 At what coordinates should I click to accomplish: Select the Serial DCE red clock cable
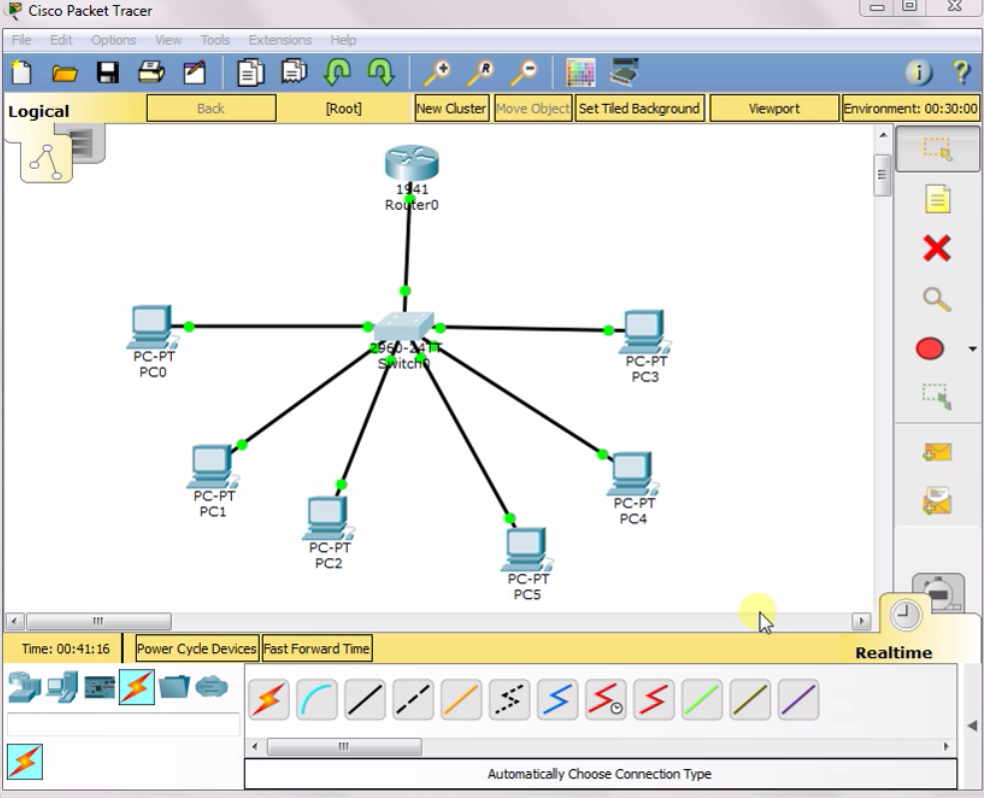click(605, 699)
